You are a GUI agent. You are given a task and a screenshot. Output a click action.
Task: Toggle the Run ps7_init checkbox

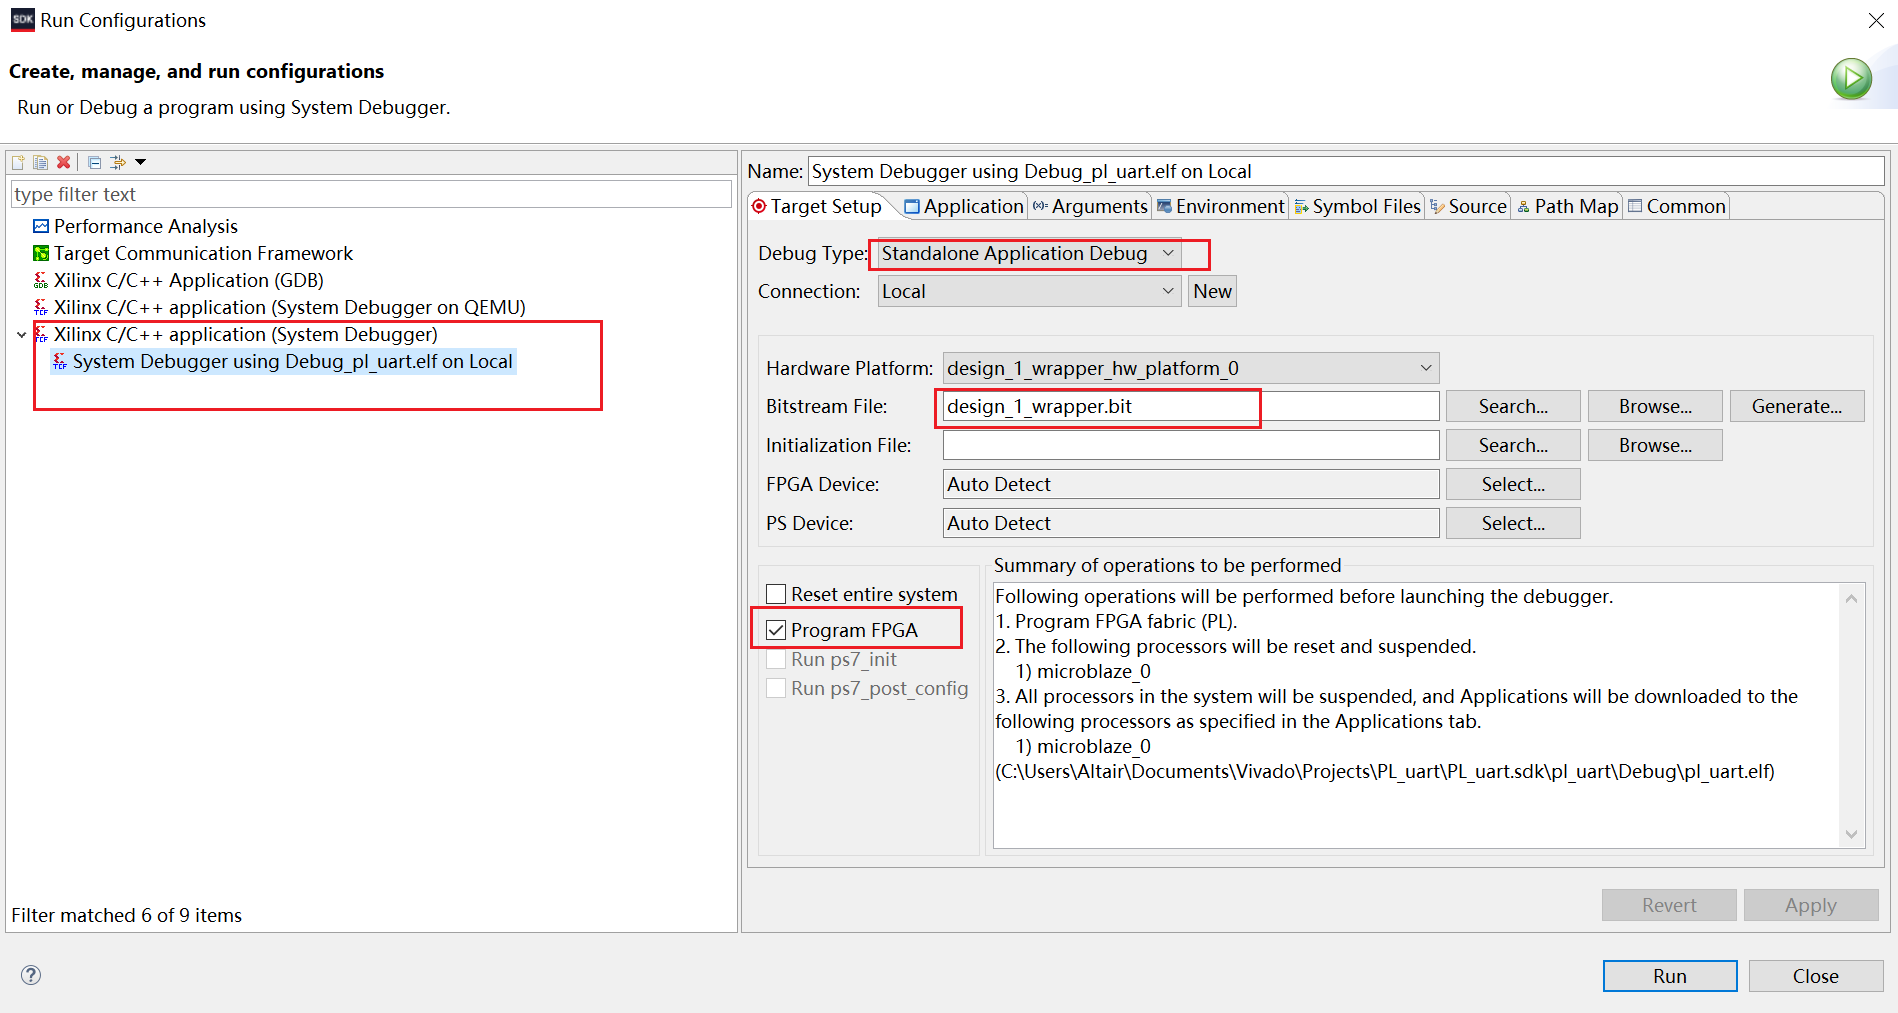pos(776,659)
